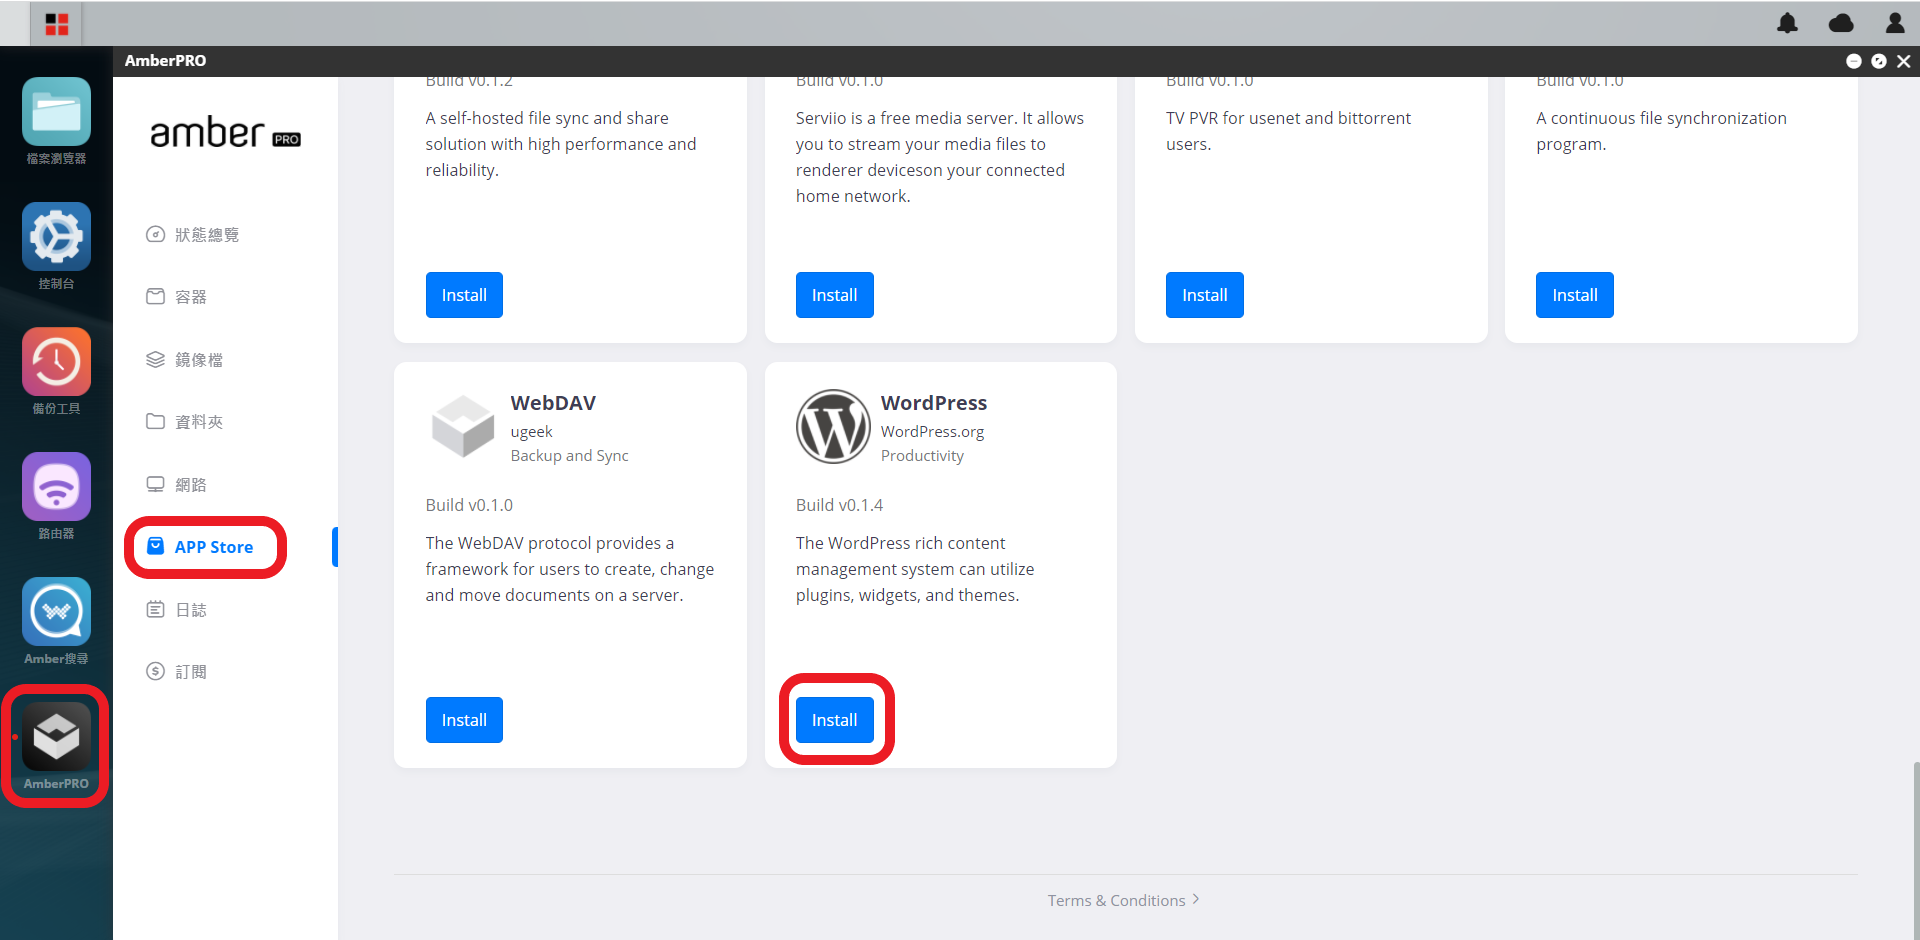
Task: Open the file browser desktop icon
Action: point(56,112)
